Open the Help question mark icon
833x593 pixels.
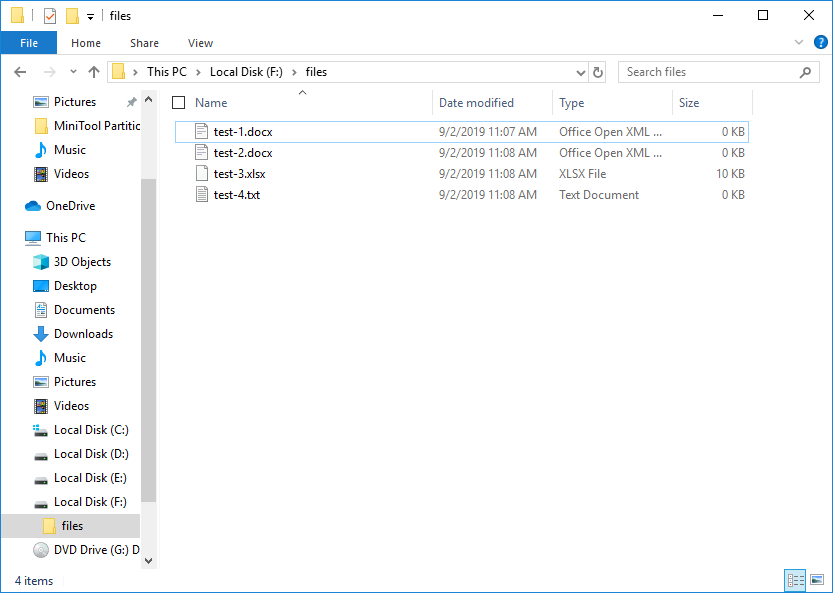click(820, 43)
